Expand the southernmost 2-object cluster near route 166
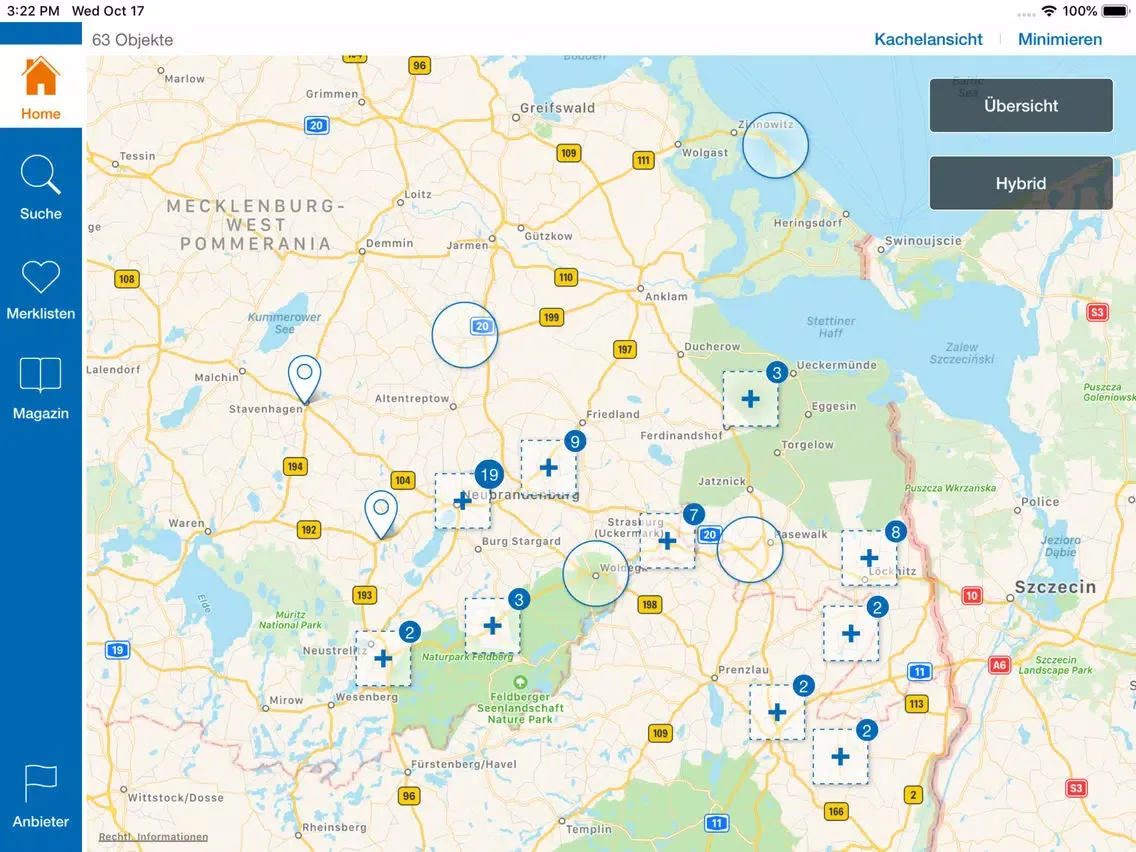 pyautogui.click(x=840, y=757)
